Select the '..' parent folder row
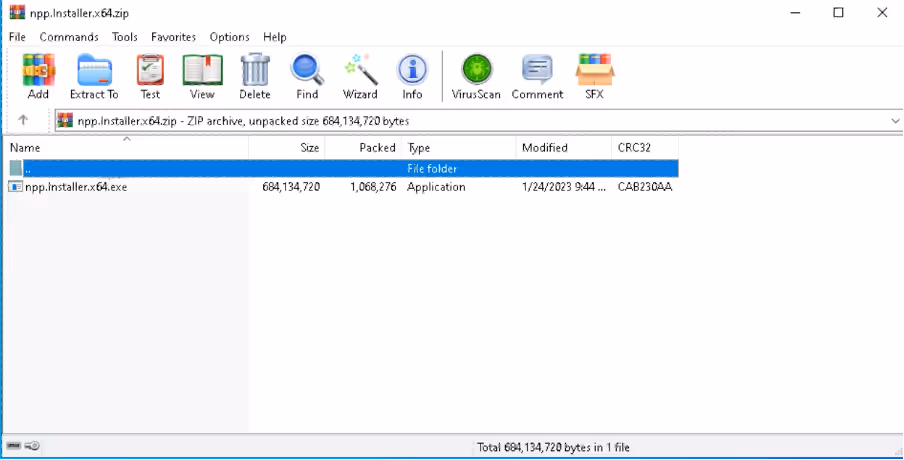The width and height of the screenshot is (904, 460). click(x=343, y=168)
